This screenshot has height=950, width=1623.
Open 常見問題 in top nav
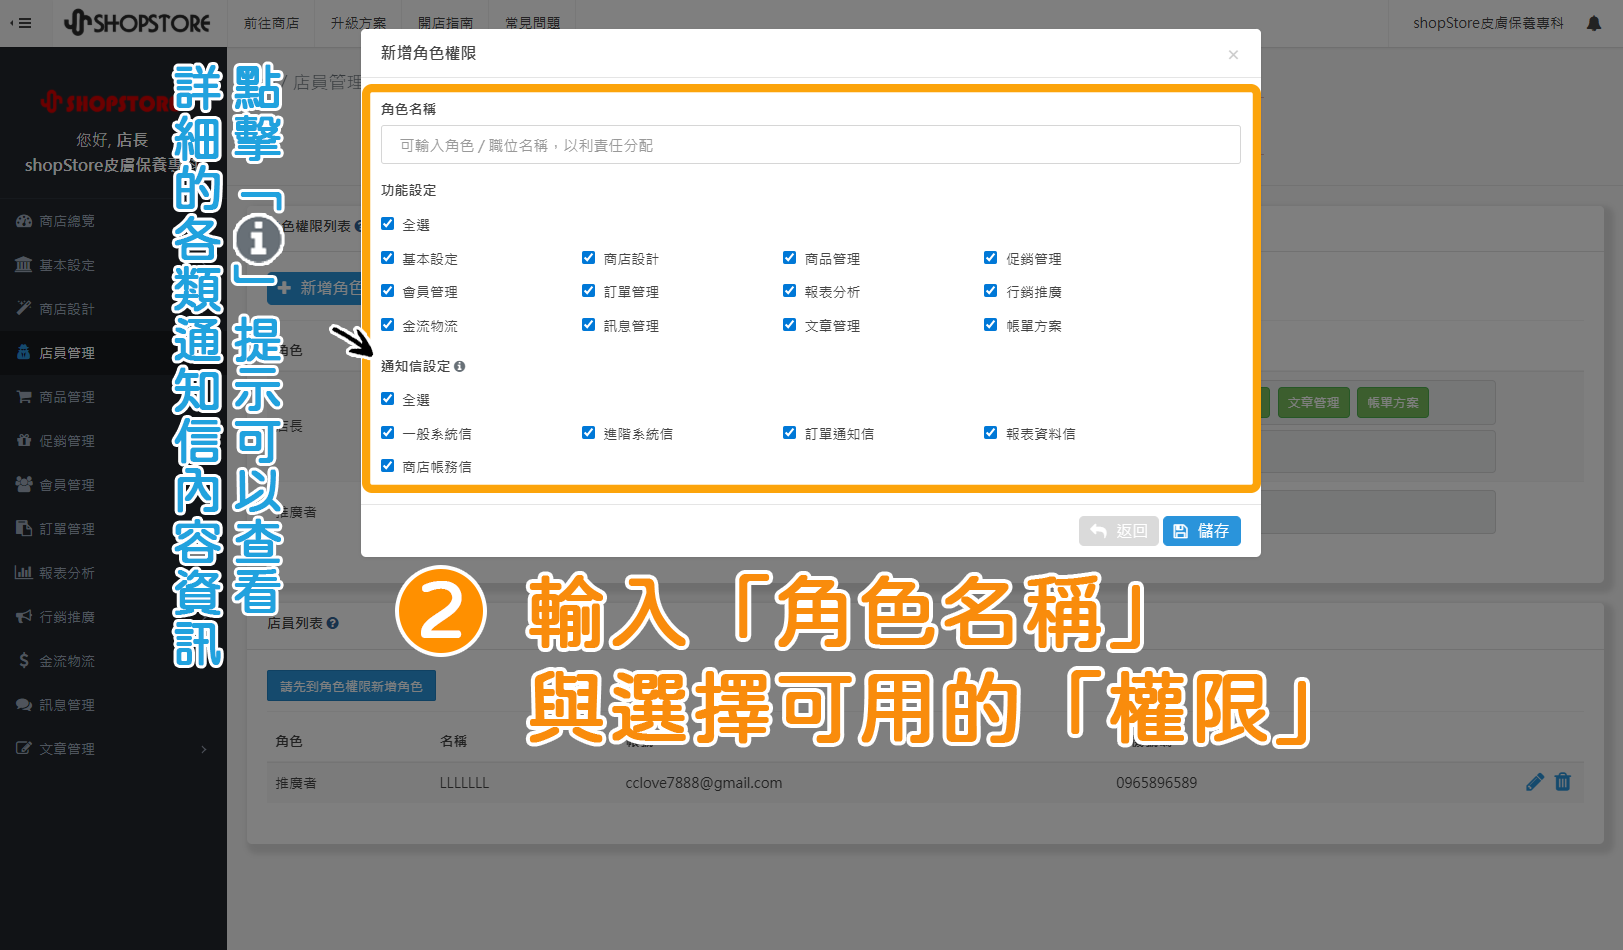pyautogui.click(x=532, y=23)
